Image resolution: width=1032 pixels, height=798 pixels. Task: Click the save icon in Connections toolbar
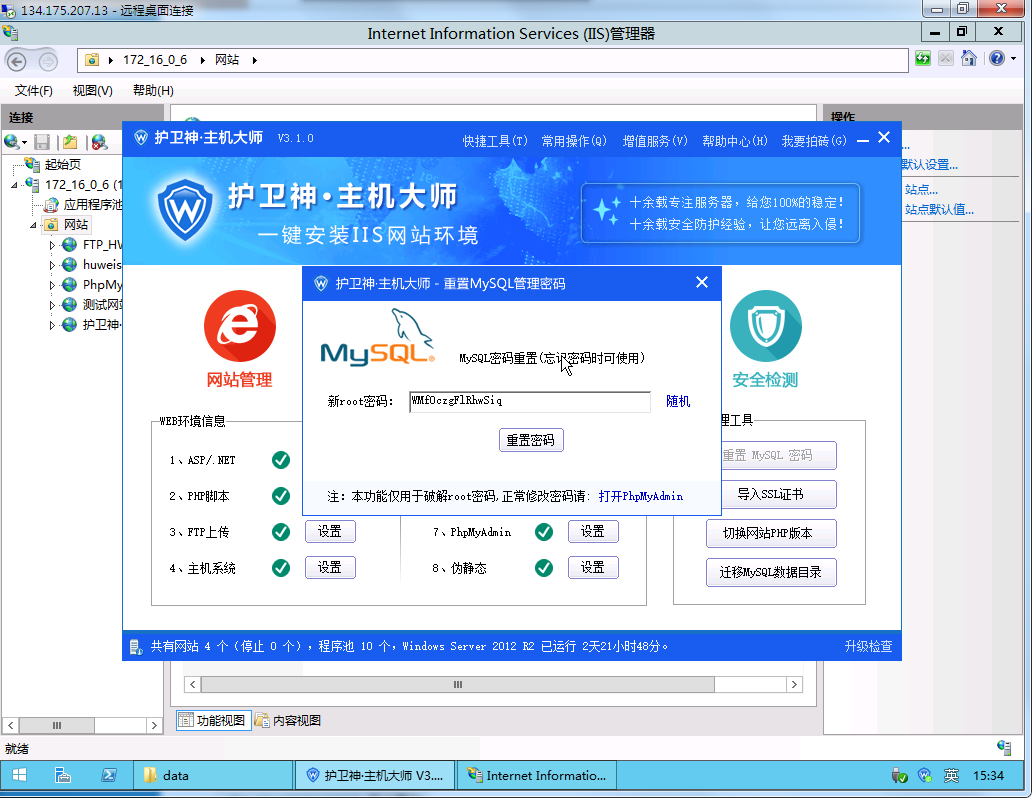pyautogui.click(x=42, y=142)
